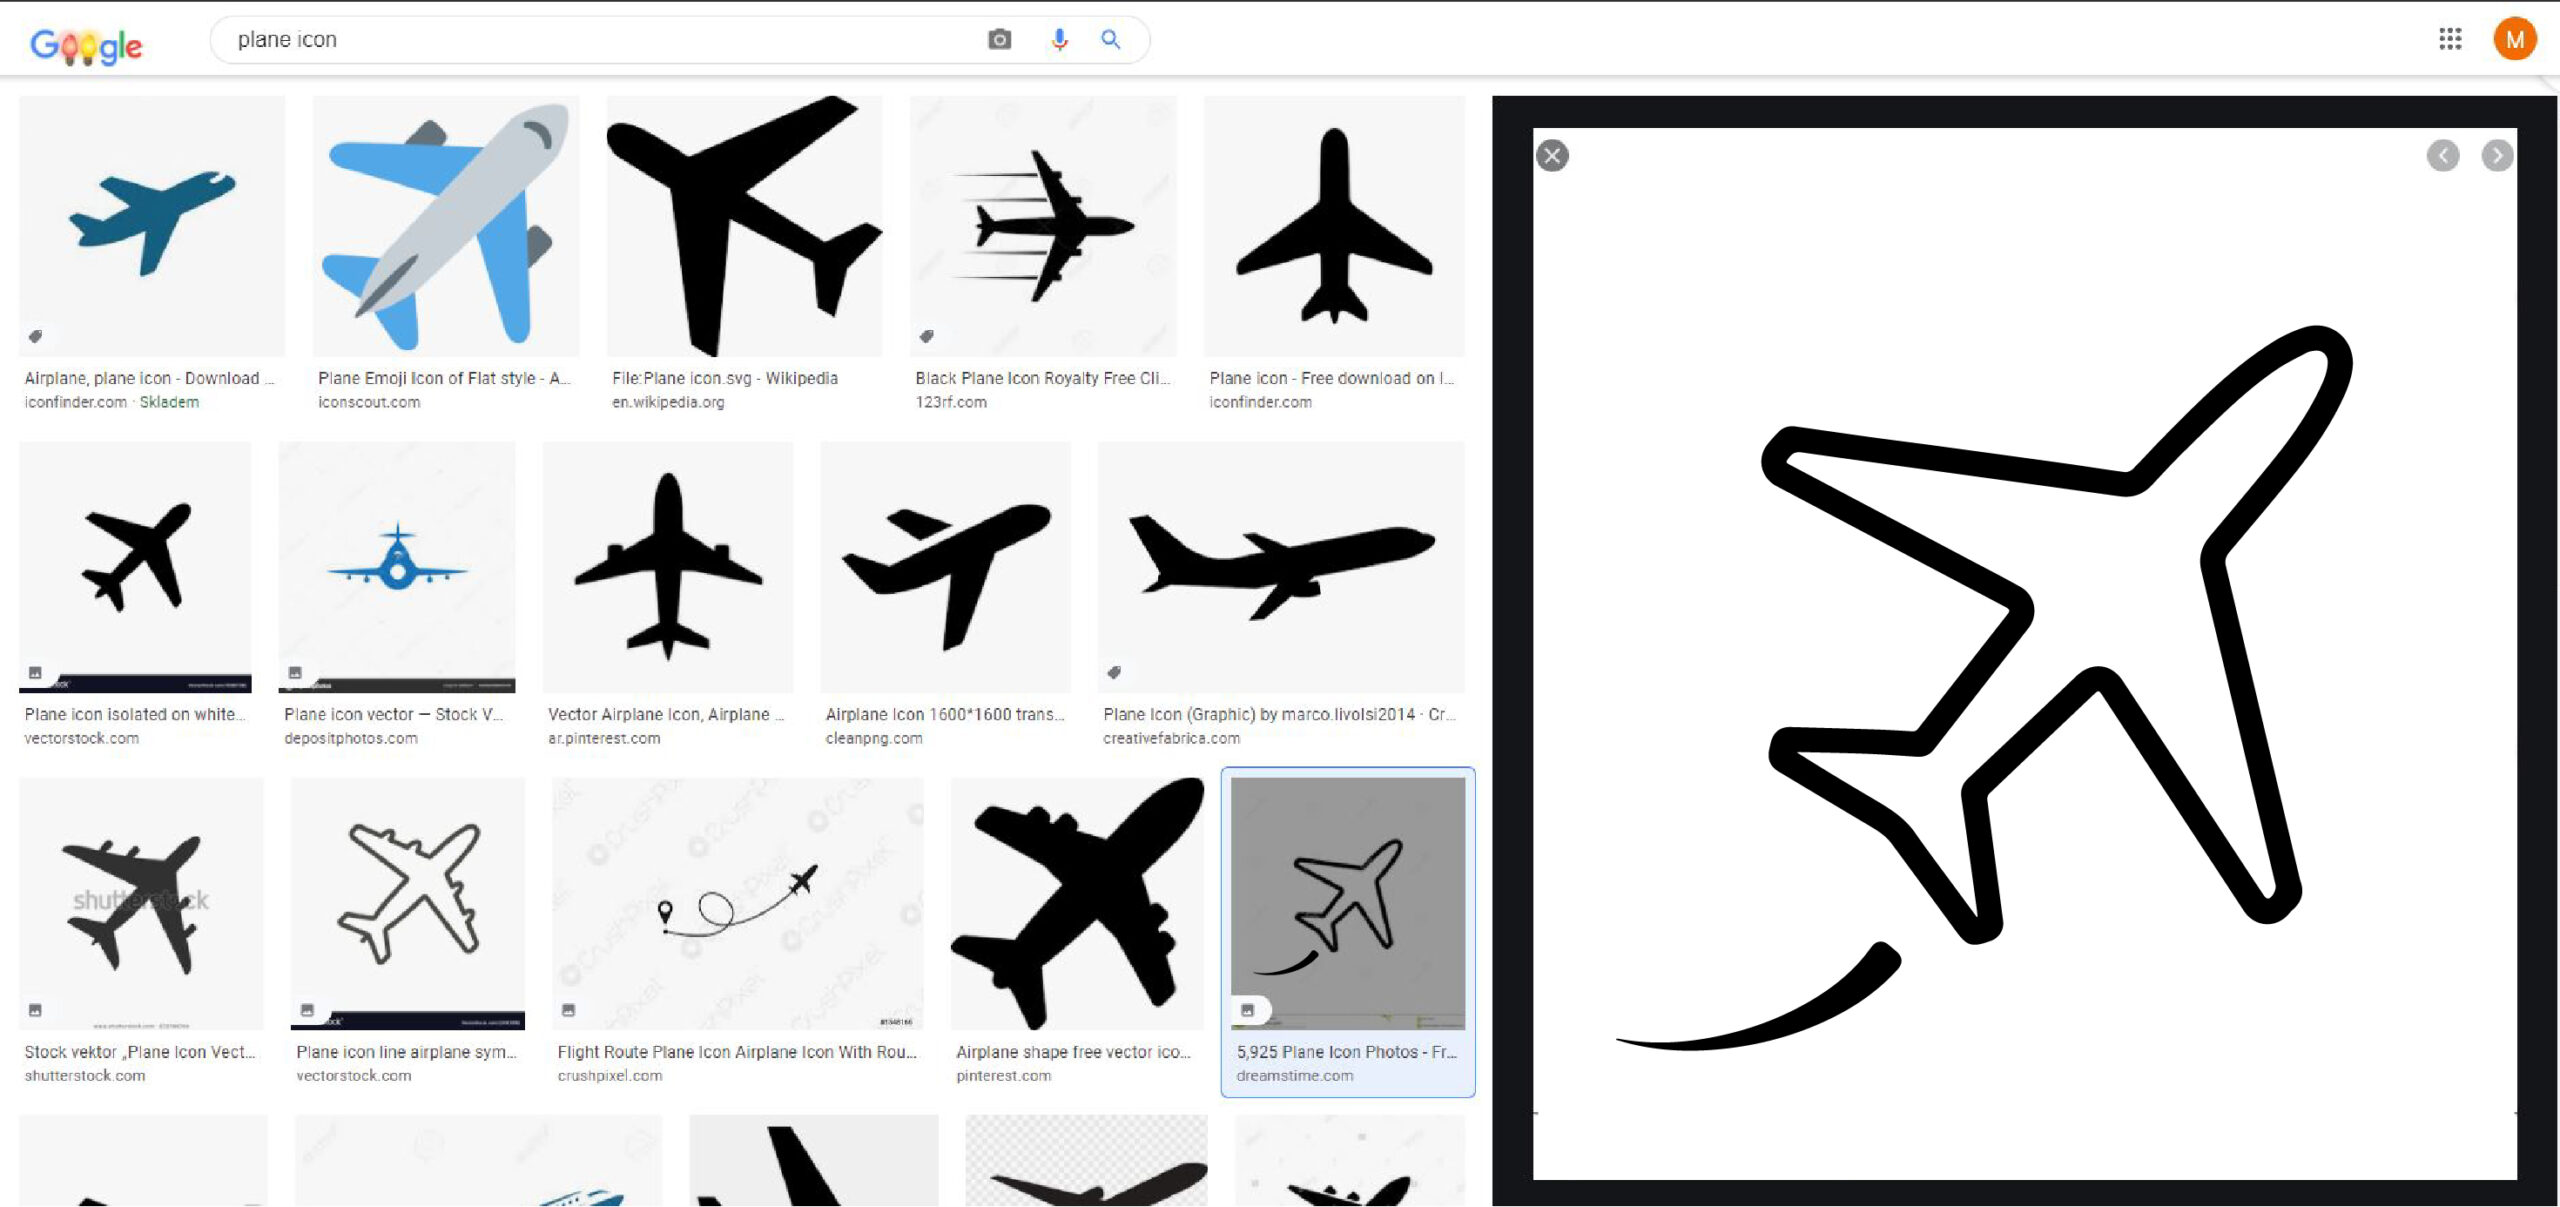Open the dreamstime.com source link
This screenshot has height=1207, width=2560.
point(1294,1076)
